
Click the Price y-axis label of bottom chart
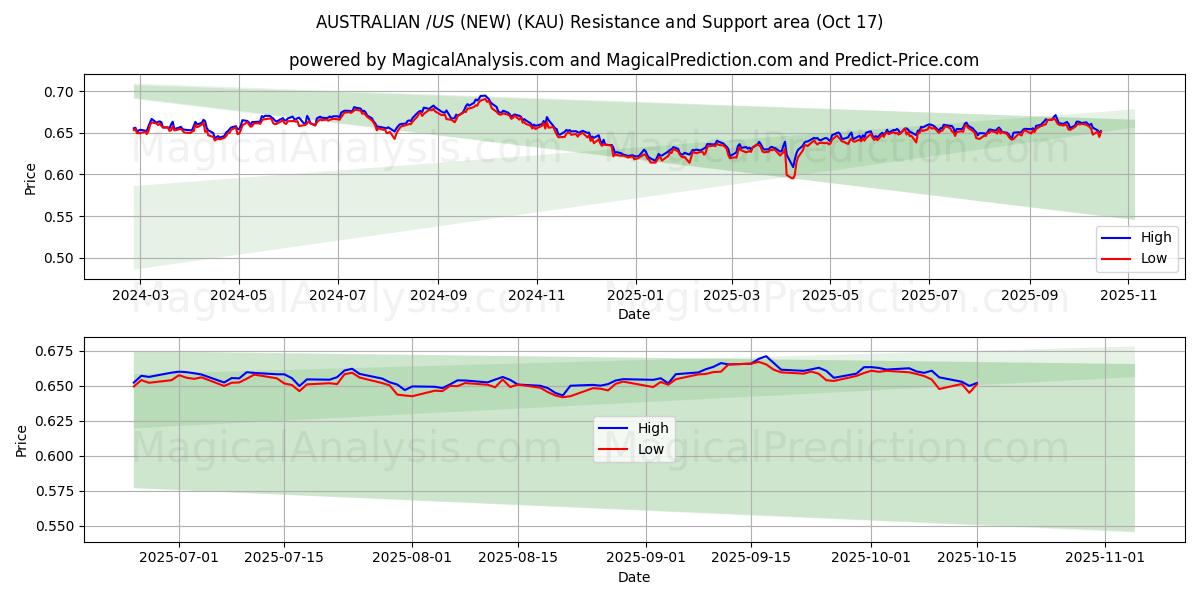click(22, 440)
